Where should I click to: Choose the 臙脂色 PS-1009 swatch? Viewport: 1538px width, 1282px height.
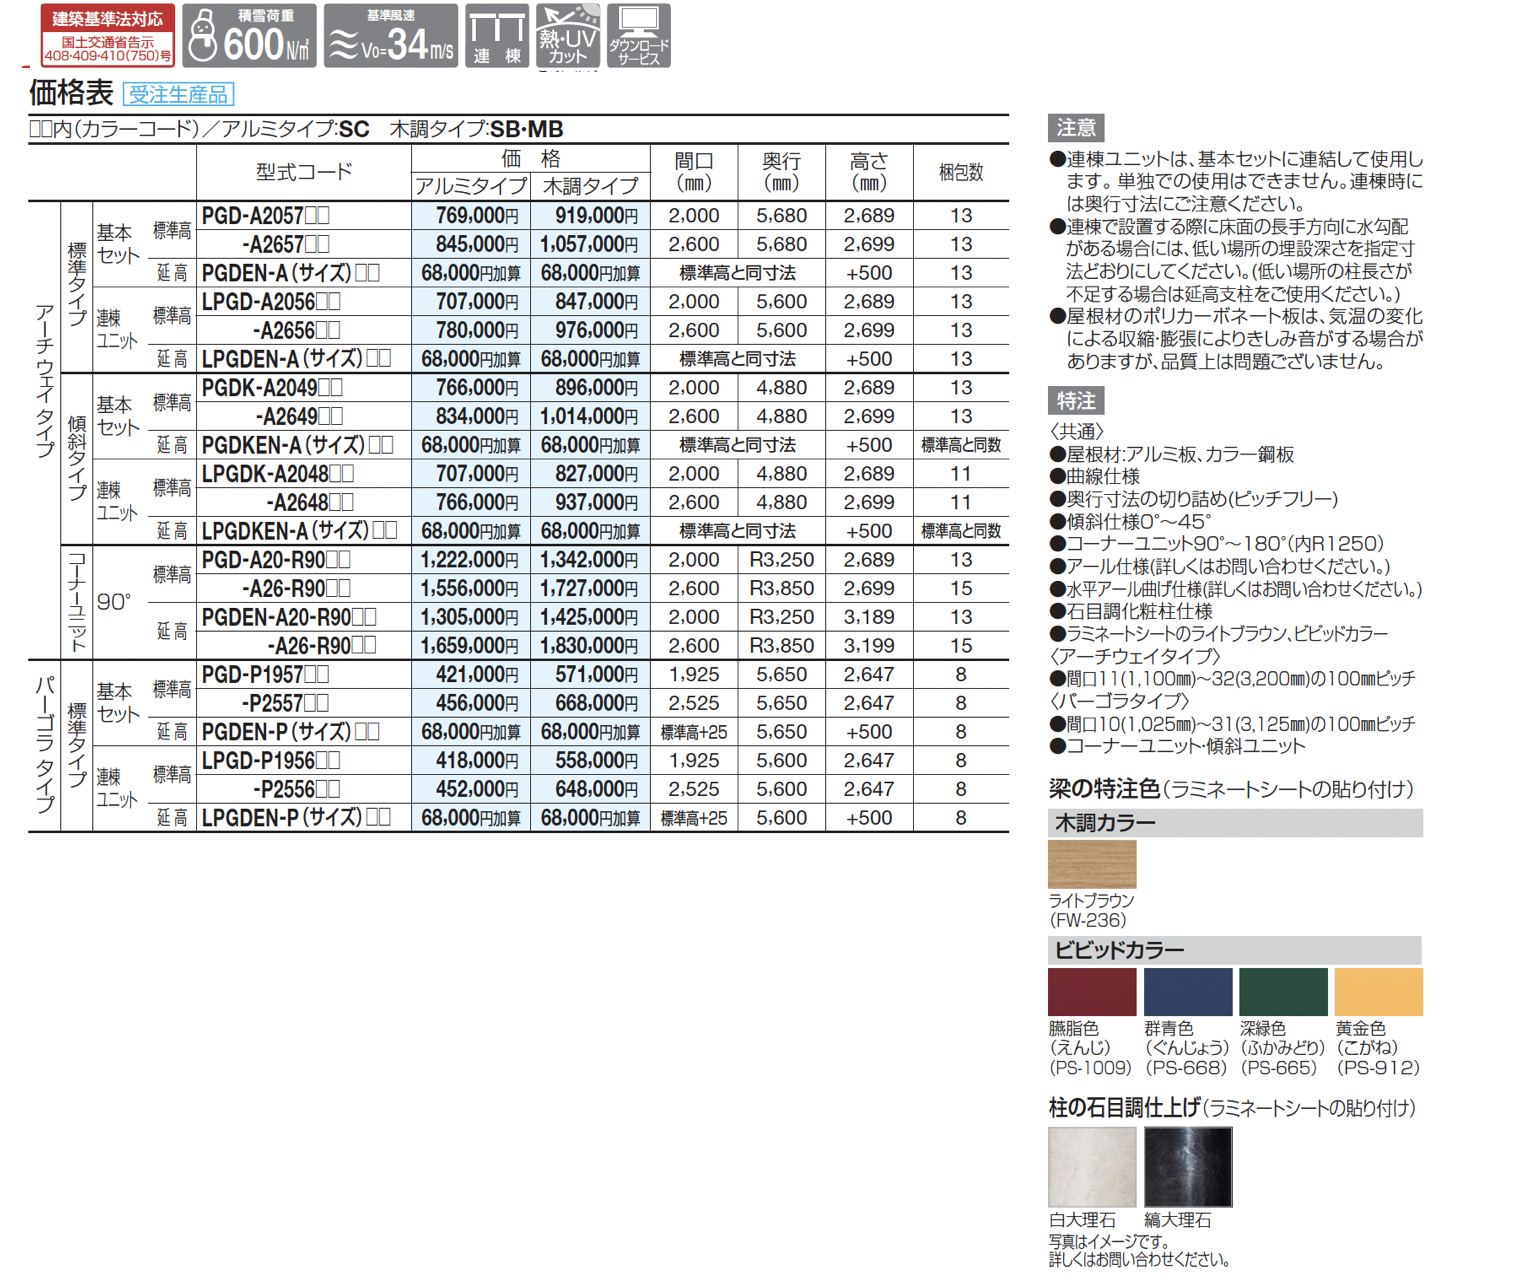[1092, 992]
